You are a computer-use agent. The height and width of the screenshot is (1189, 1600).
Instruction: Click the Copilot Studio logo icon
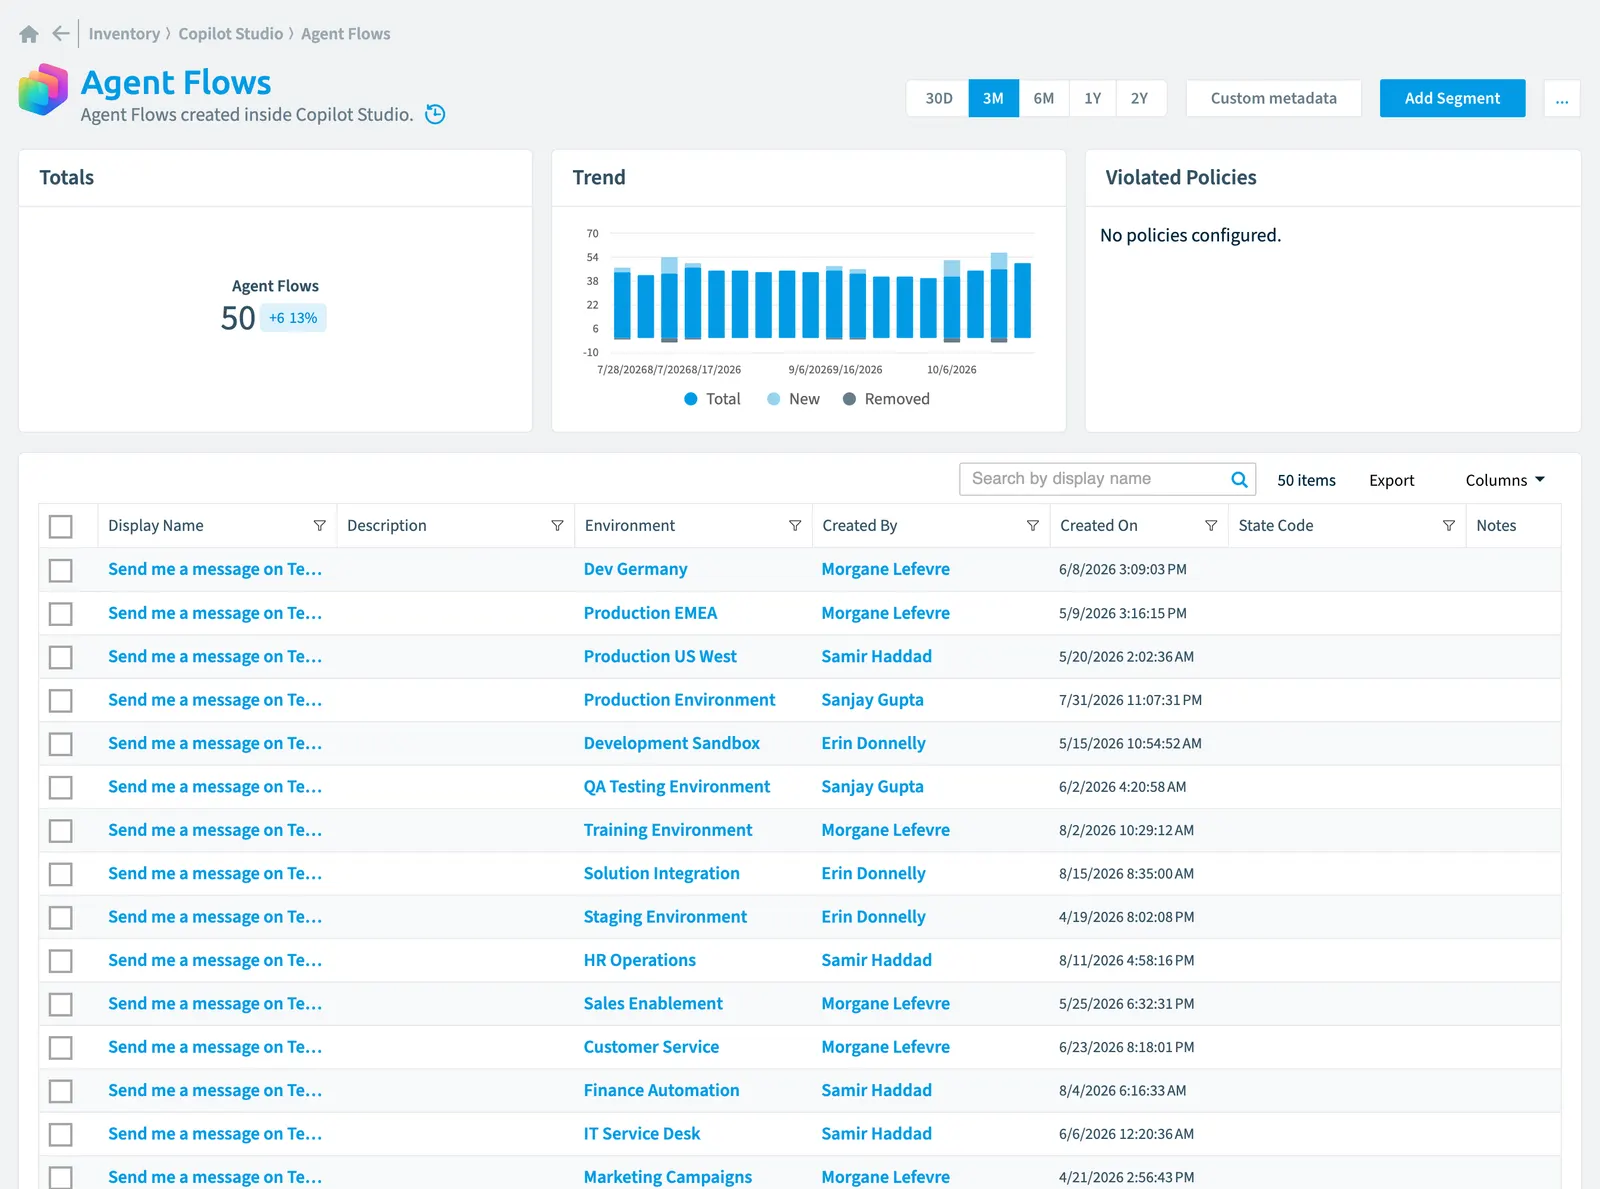[43, 90]
